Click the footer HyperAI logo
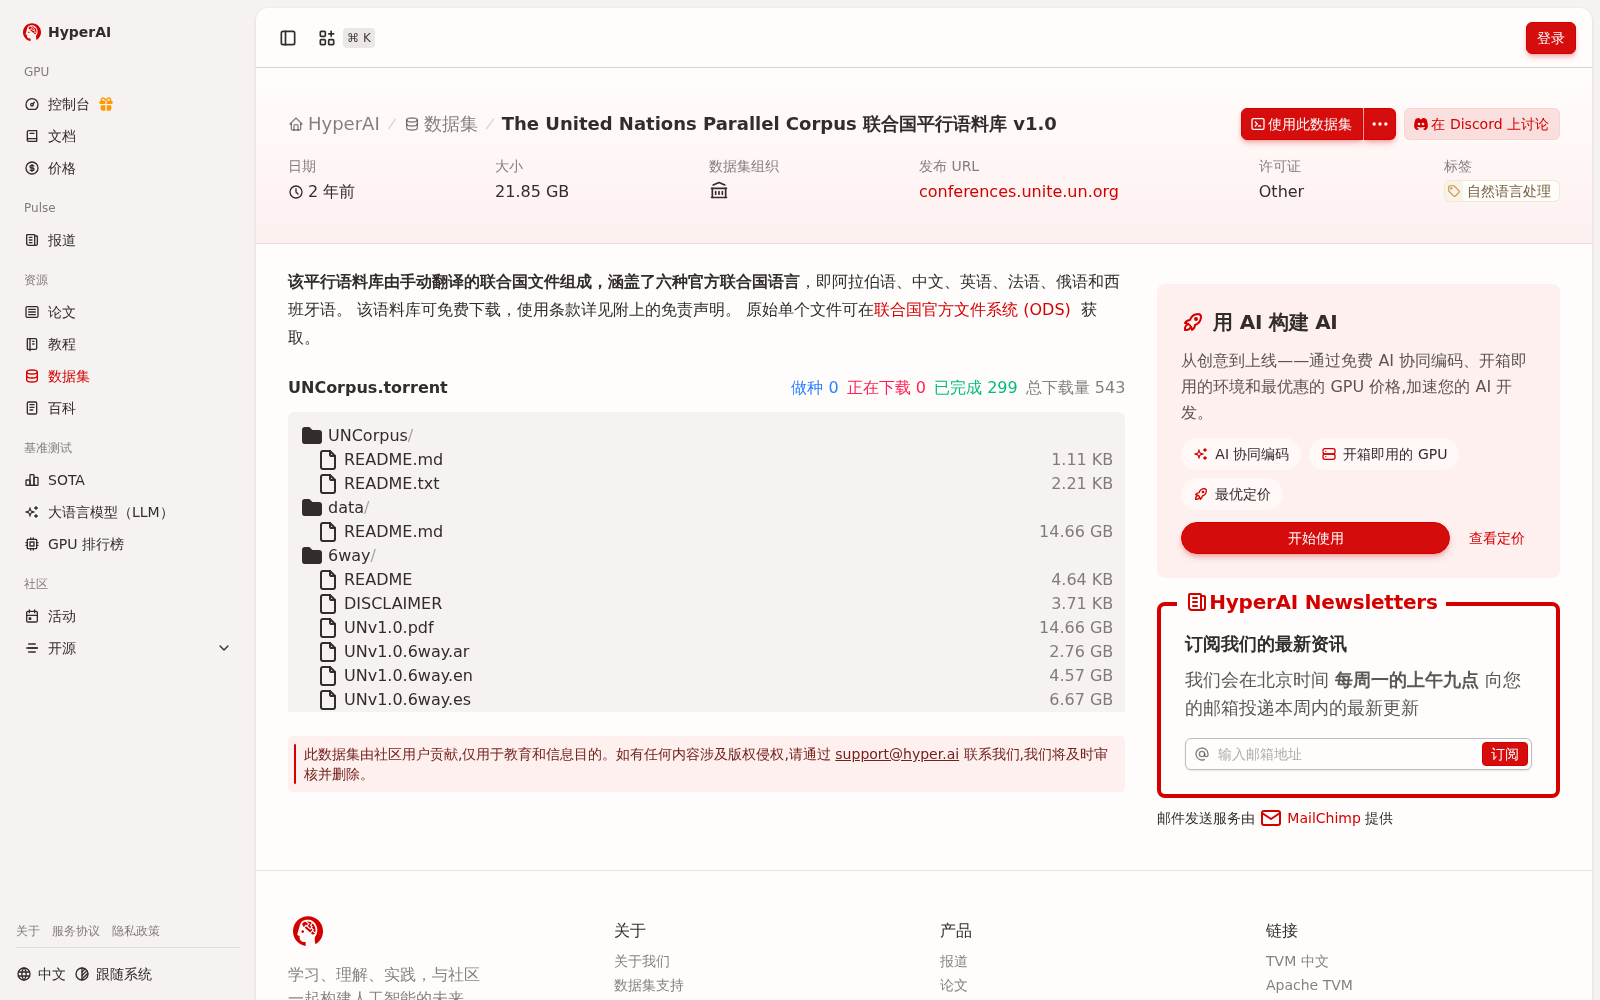1600x1000 pixels. click(308, 931)
